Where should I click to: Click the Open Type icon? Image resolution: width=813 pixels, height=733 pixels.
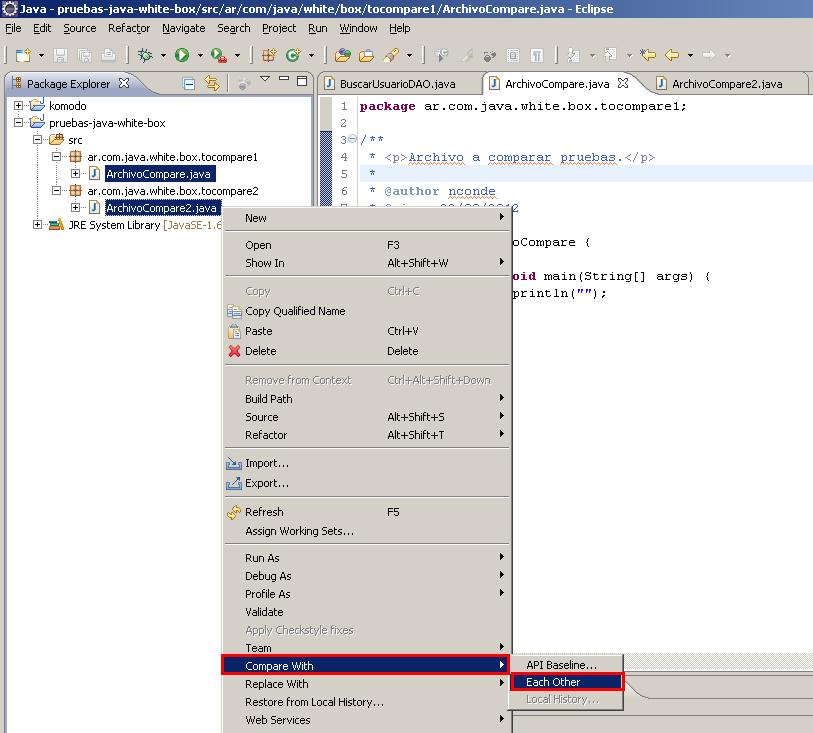(342, 55)
